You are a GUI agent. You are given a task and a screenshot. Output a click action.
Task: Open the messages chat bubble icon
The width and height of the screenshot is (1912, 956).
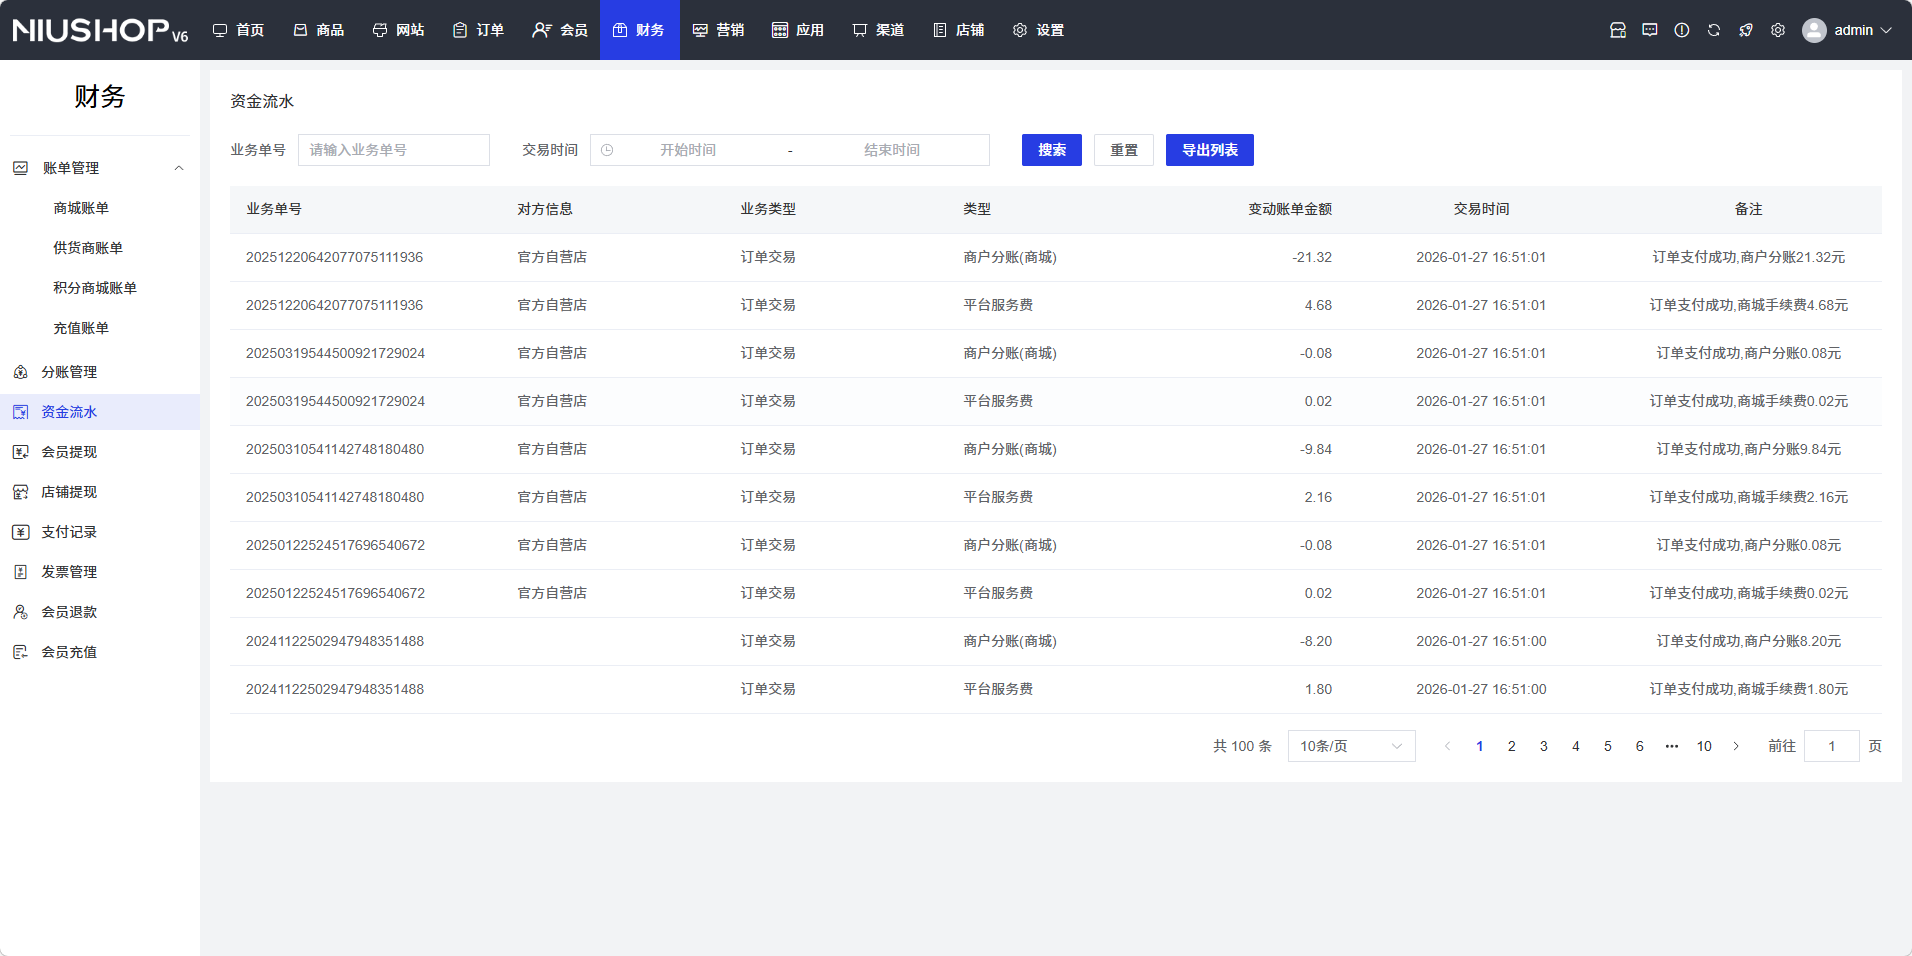1649,30
